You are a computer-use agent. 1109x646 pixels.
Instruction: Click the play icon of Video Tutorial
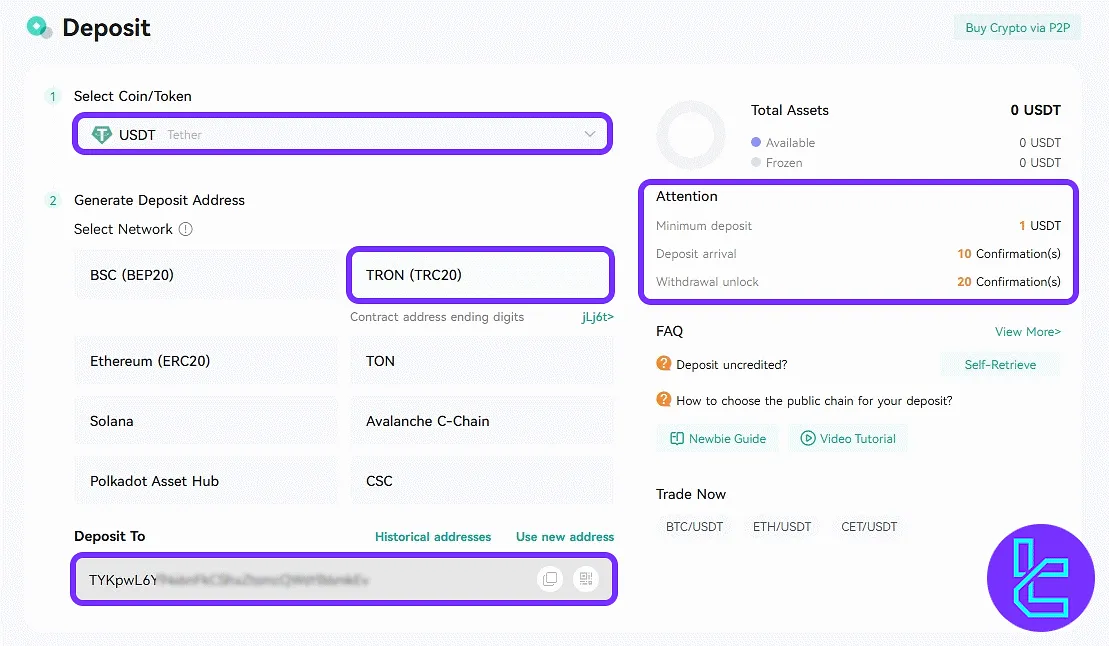pyautogui.click(x=808, y=439)
